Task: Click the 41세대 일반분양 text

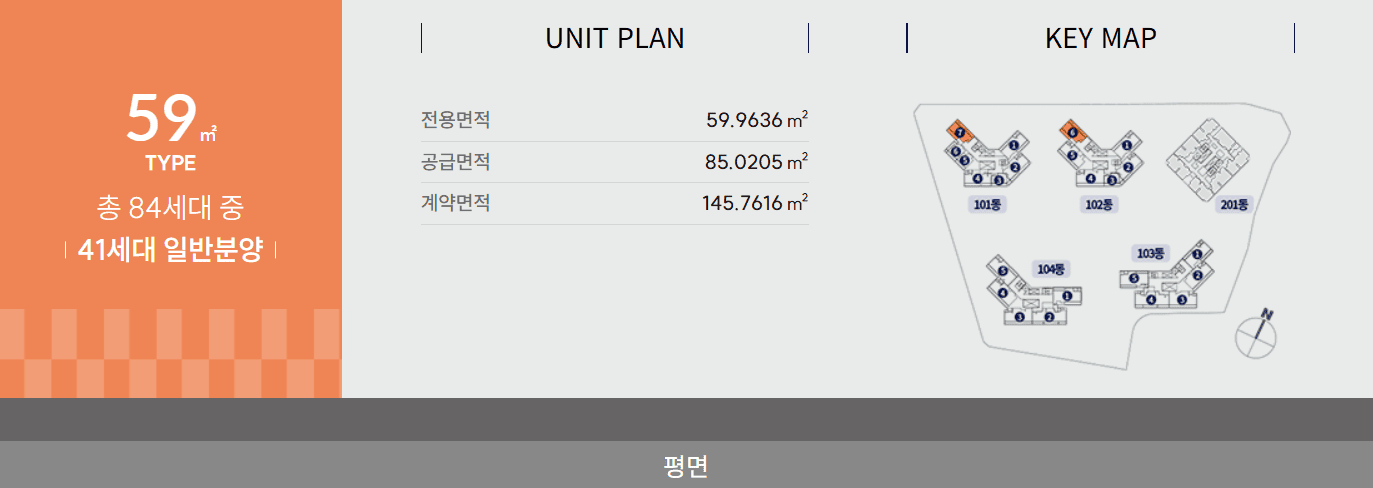Action: pos(170,250)
